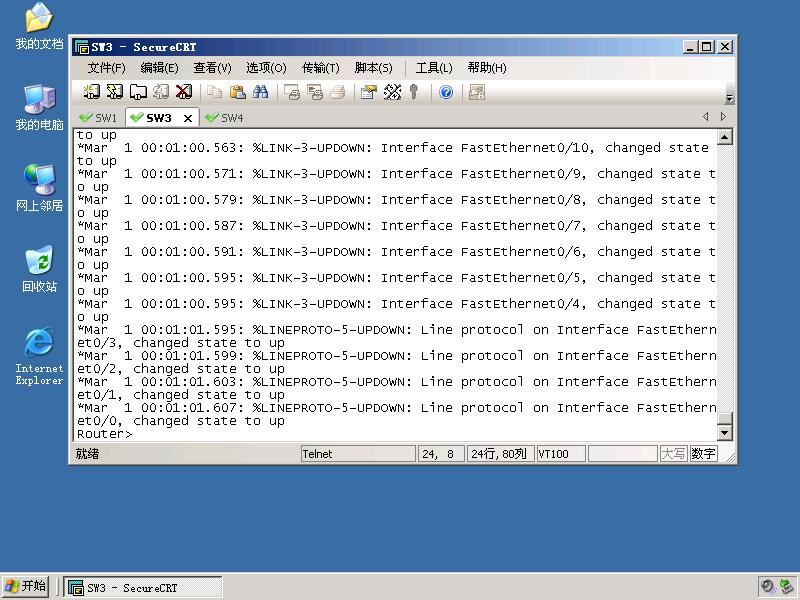Open the 查看(V) menu
This screenshot has height=600, width=800.
pos(212,68)
